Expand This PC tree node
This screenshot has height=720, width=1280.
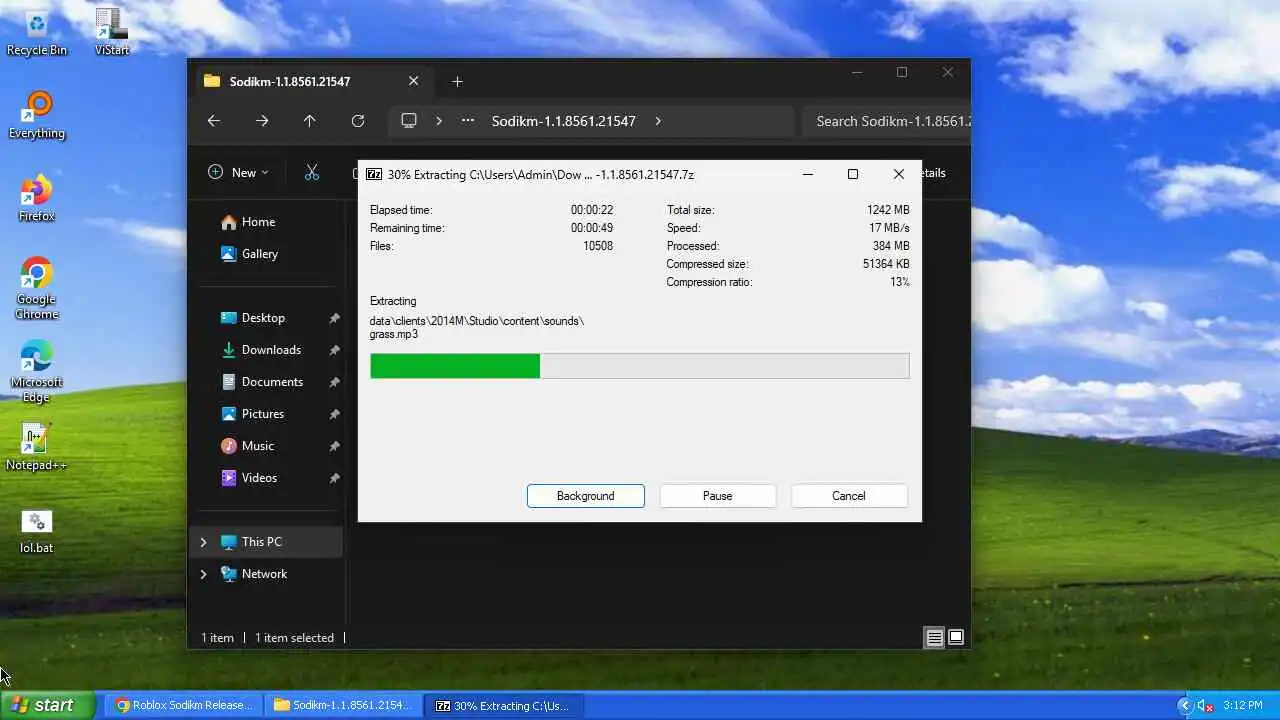pyautogui.click(x=203, y=542)
